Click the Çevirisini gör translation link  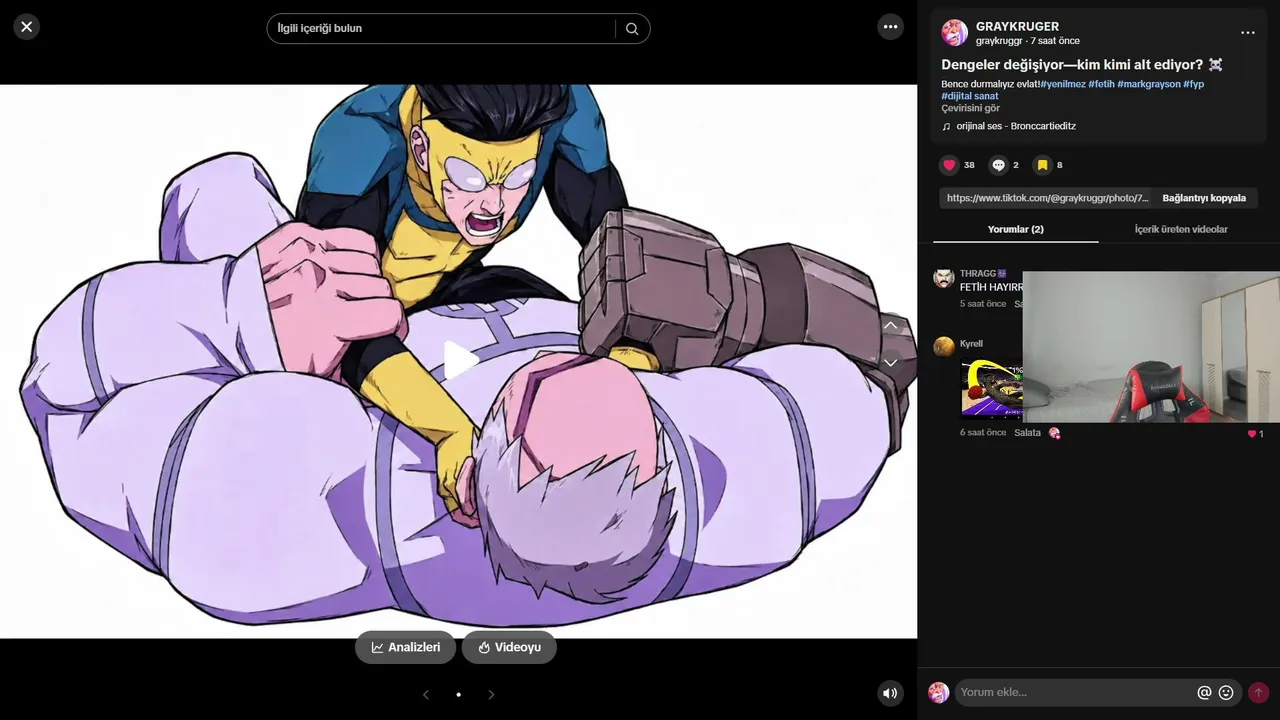coord(970,108)
